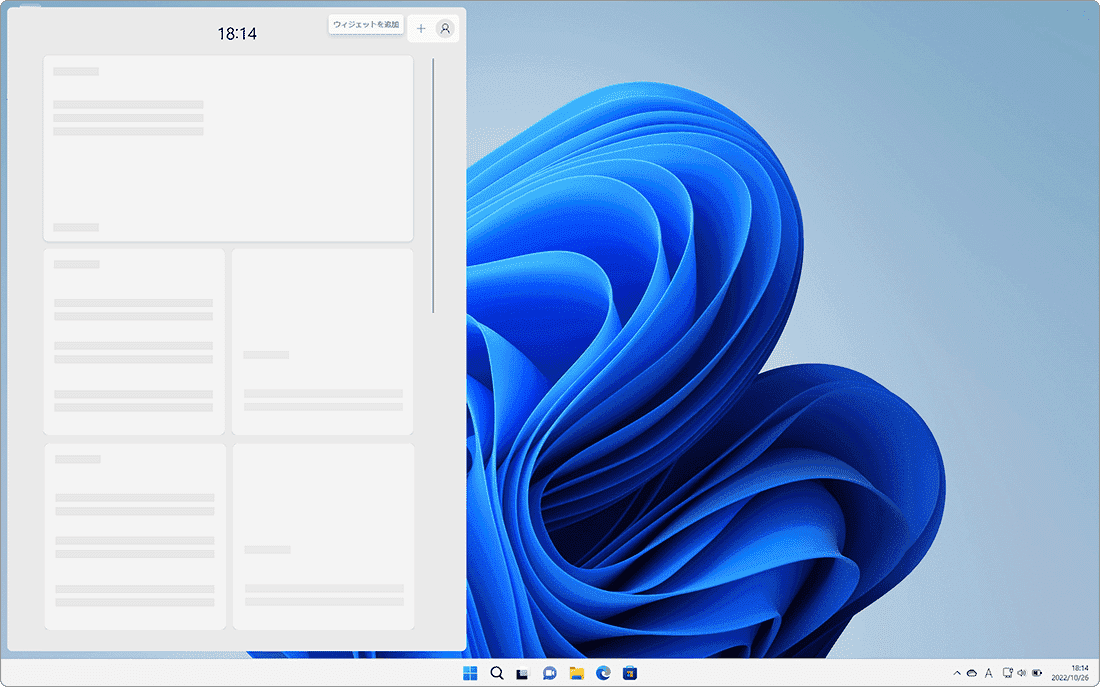Click the large top loading widget card
The height and width of the screenshot is (687, 1100).
point(228,149)
